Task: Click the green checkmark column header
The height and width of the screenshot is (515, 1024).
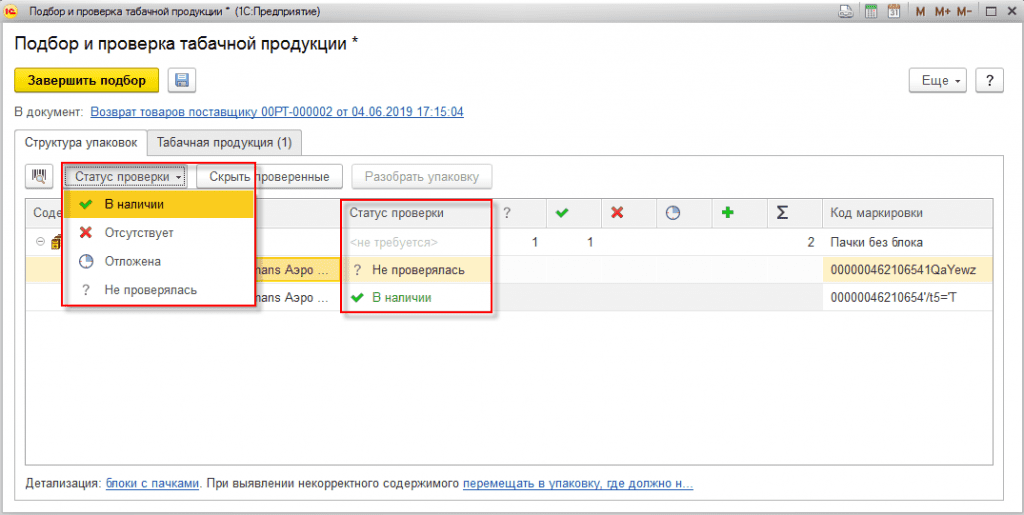Action: tap(562, 213)
